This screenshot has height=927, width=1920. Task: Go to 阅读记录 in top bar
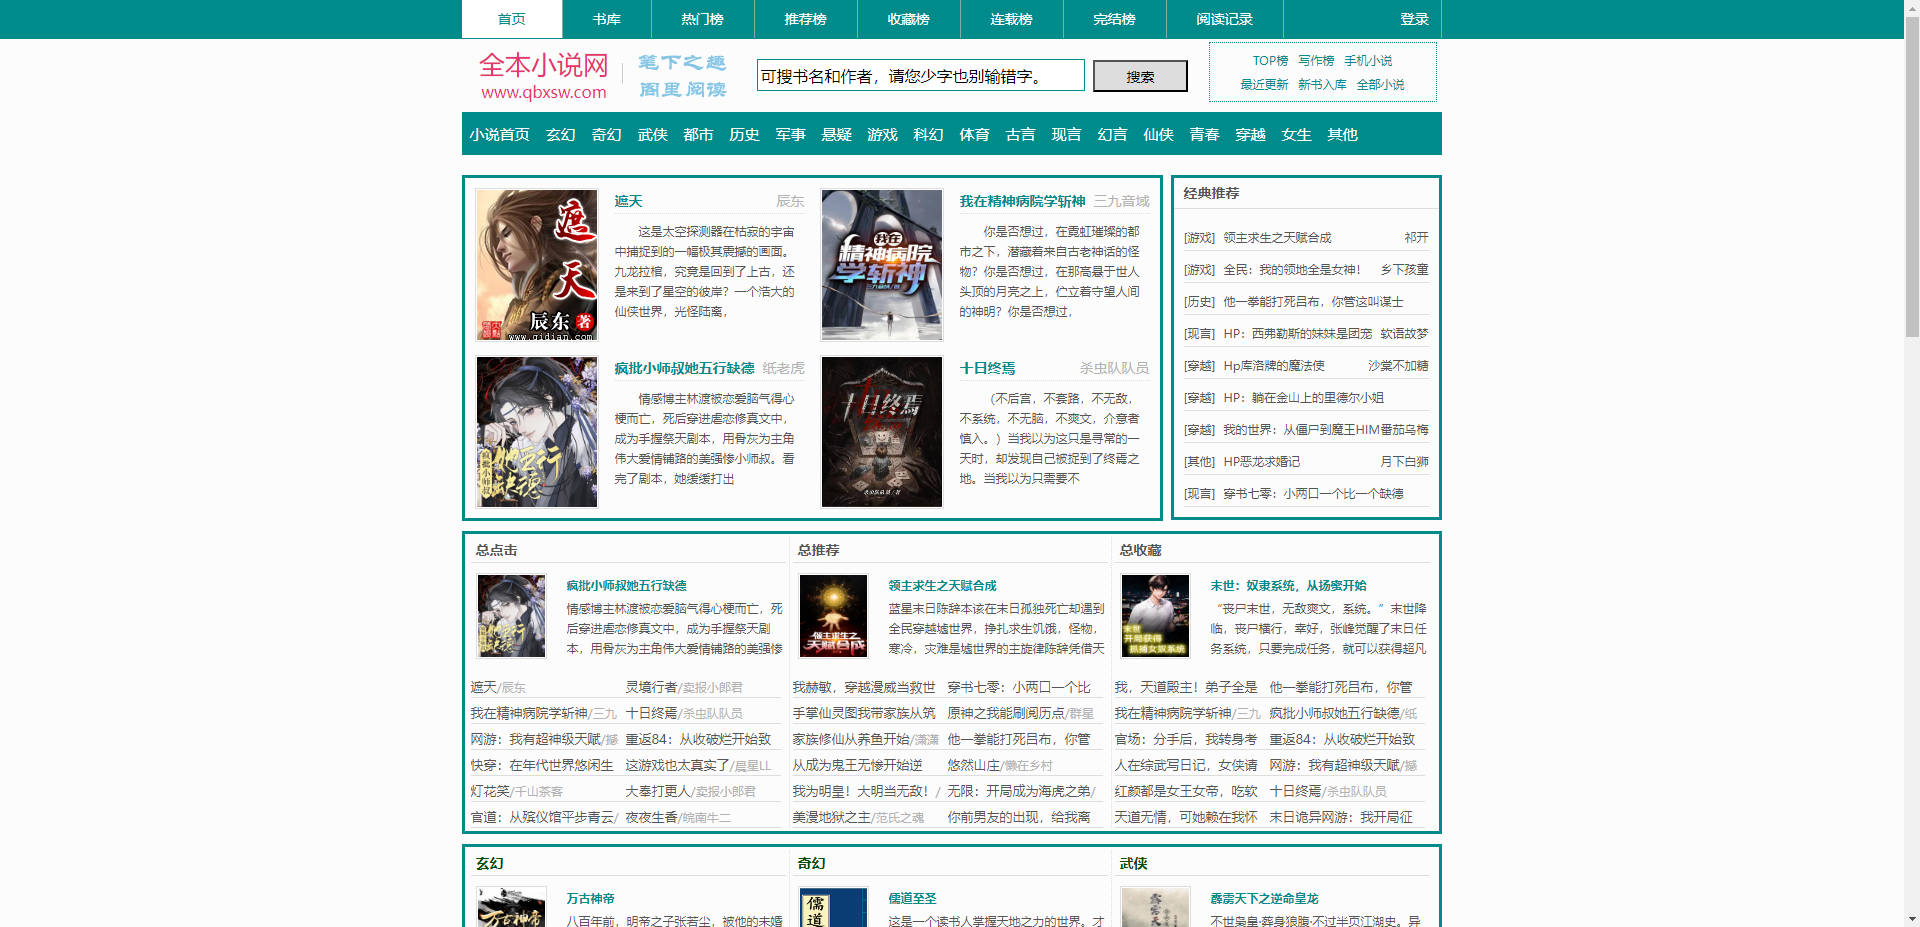click(1224, 19)
